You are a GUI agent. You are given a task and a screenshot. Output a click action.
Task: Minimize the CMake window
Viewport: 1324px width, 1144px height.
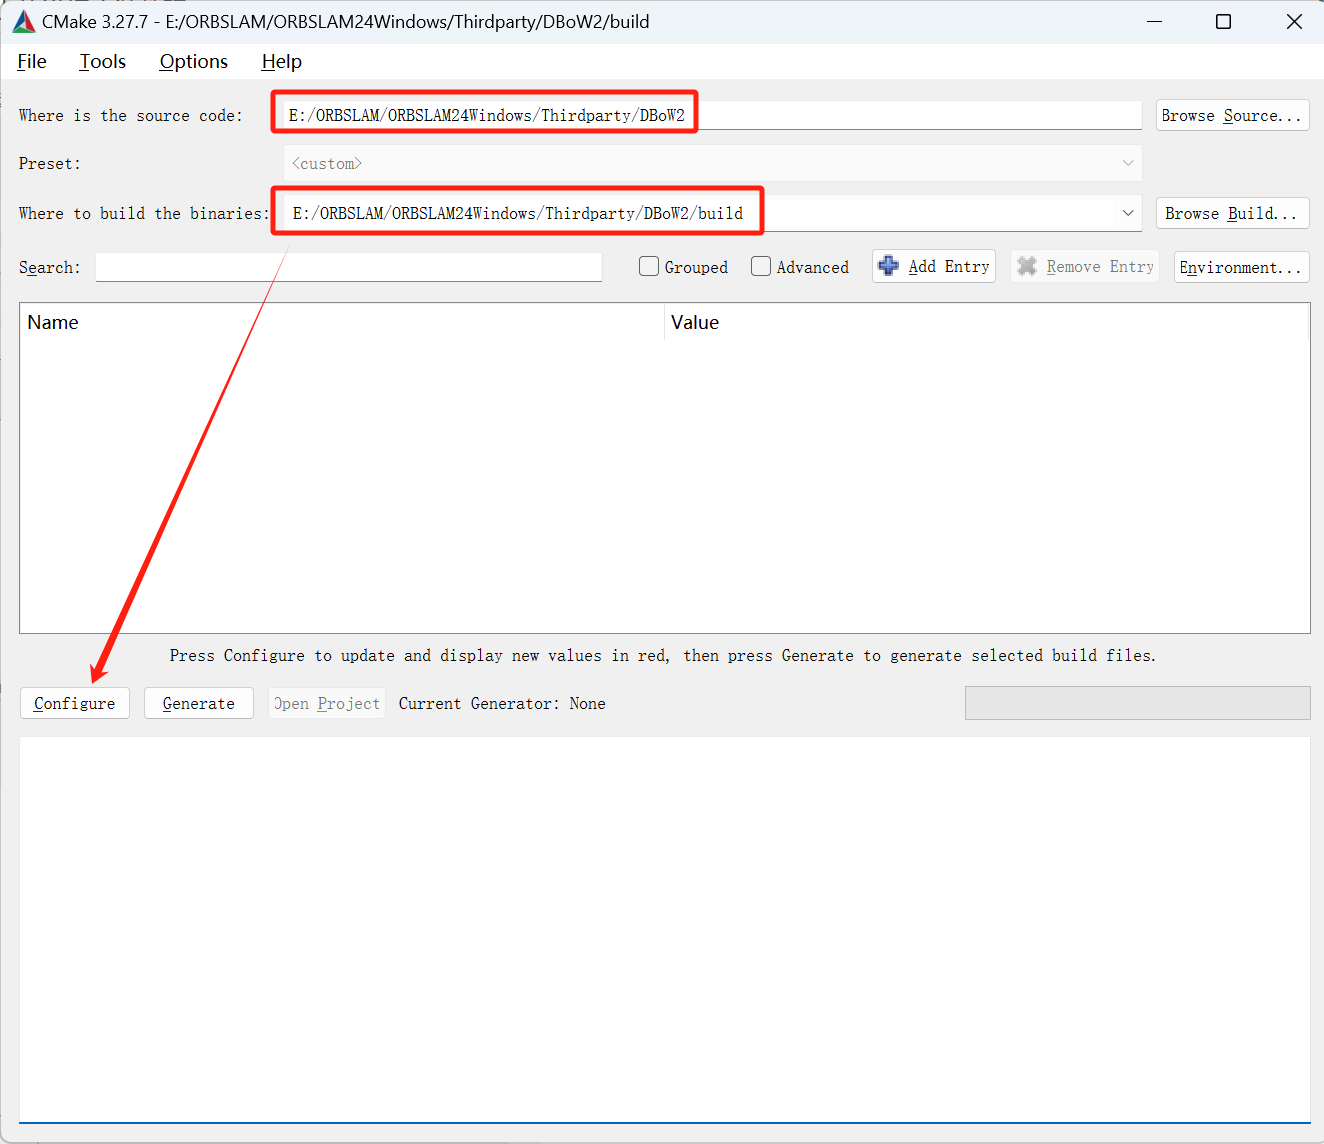[1154, 22]
